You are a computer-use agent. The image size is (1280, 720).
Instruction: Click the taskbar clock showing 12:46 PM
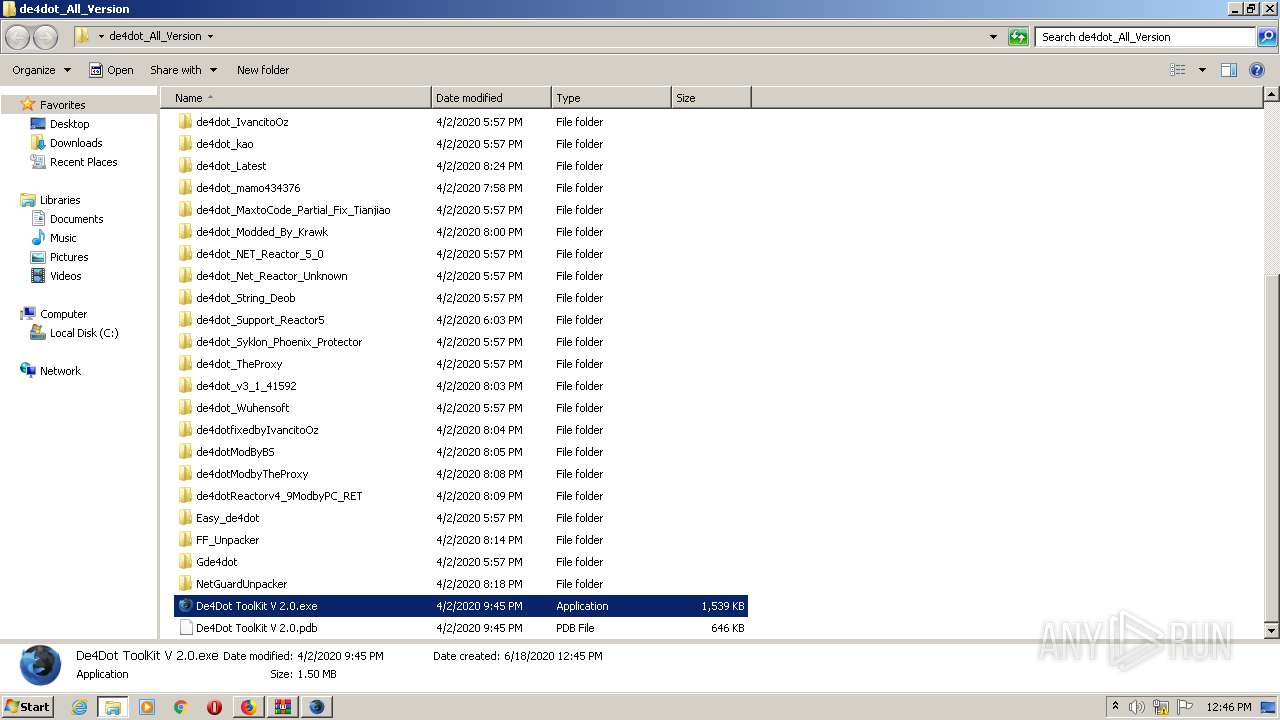point(1228,707)
